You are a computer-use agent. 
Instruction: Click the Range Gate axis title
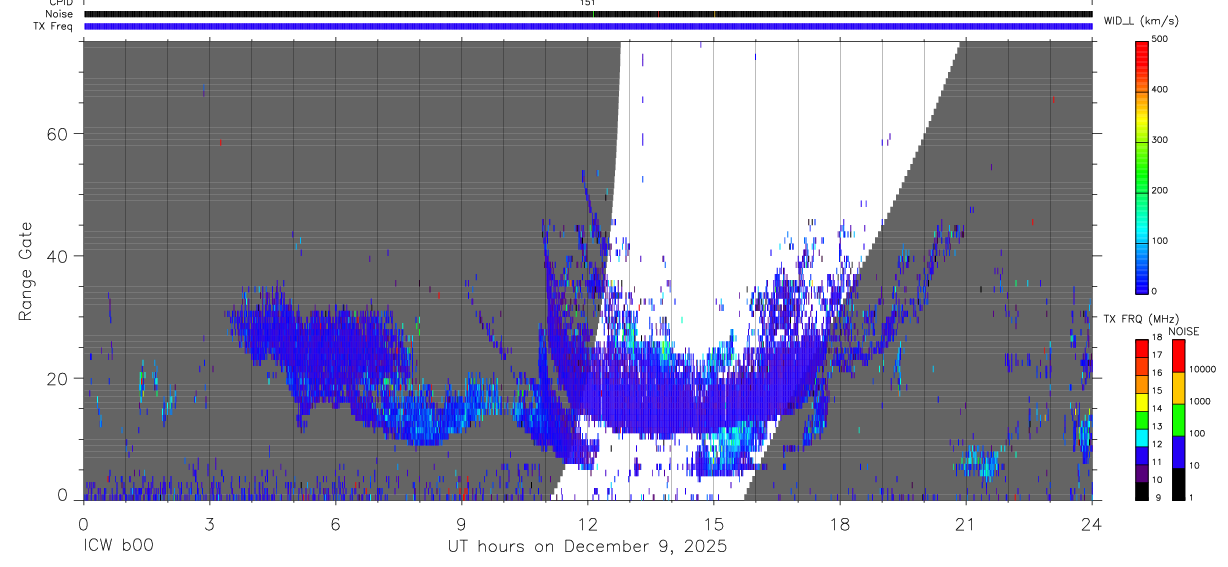pos(26,271)
